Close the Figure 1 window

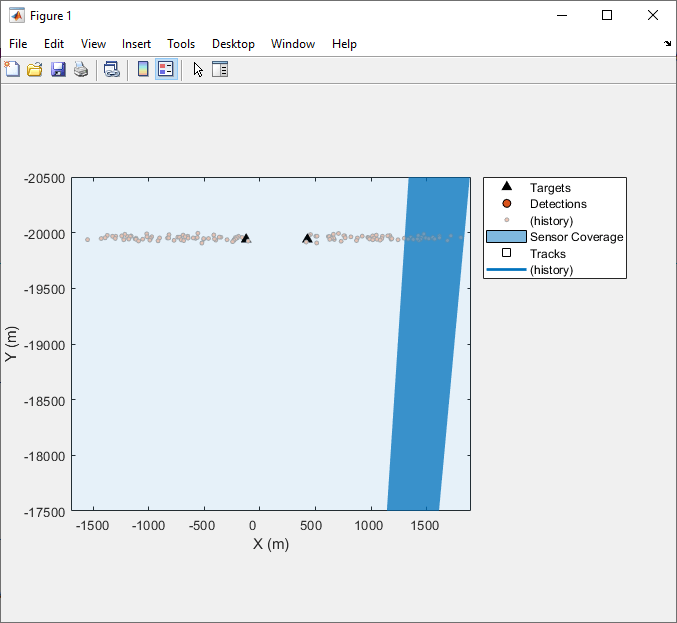click(x=653, y=16)
